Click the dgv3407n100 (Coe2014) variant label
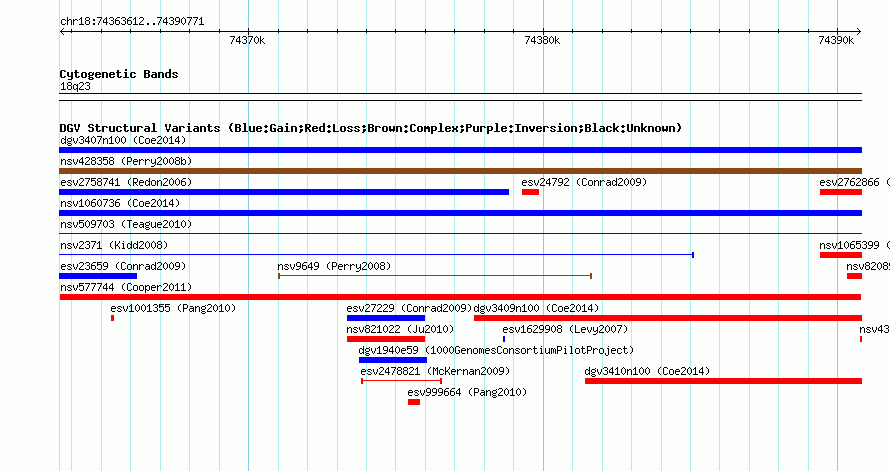Screen dimensions: 890x471 pyautogui.click(x=123, y=140)
